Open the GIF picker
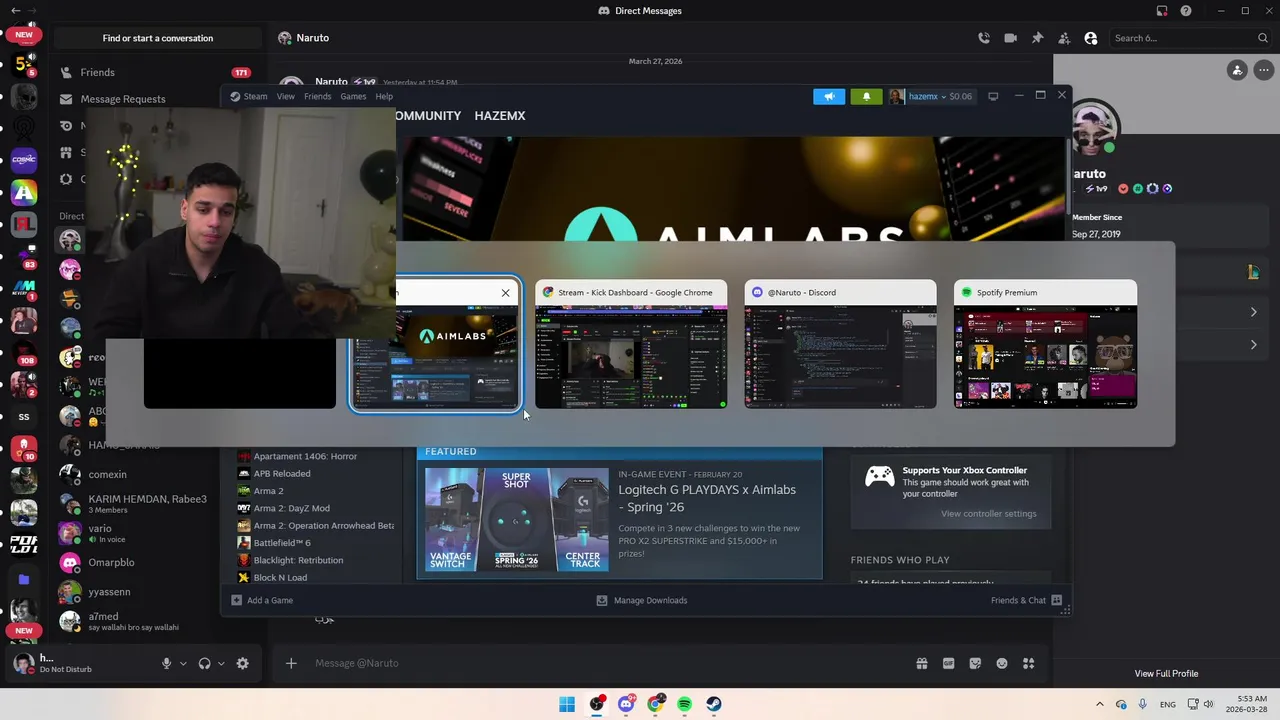1280x720 pixels. (948, 663)
